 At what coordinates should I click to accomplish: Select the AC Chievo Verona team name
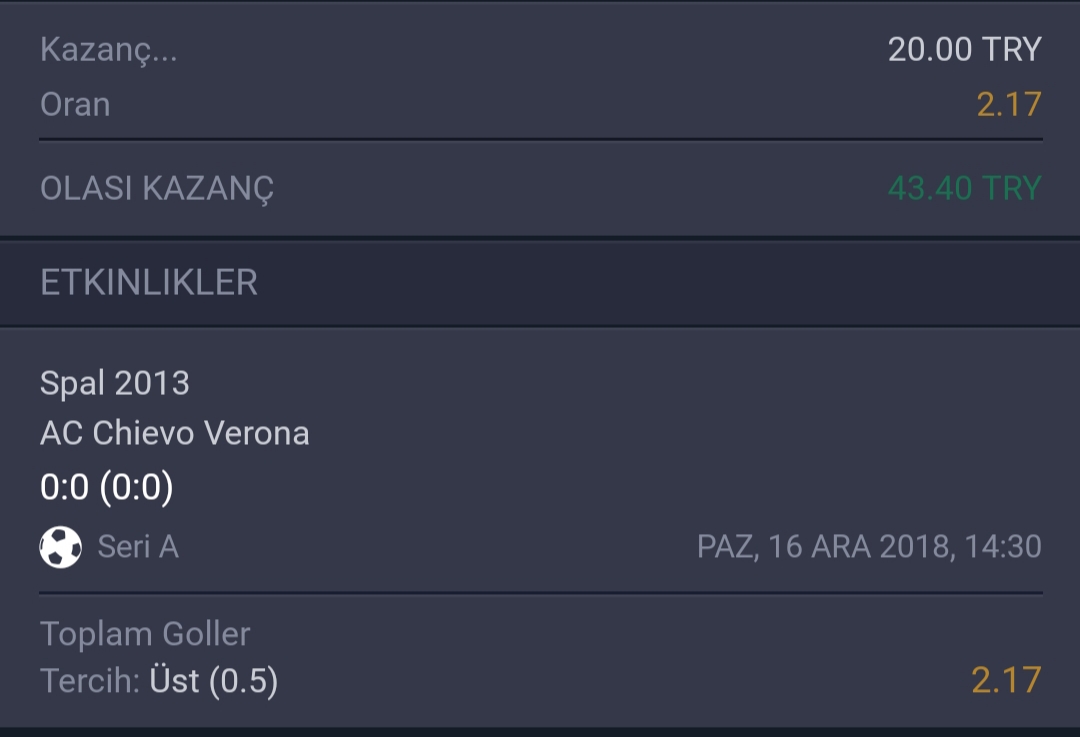pos(174,433)
